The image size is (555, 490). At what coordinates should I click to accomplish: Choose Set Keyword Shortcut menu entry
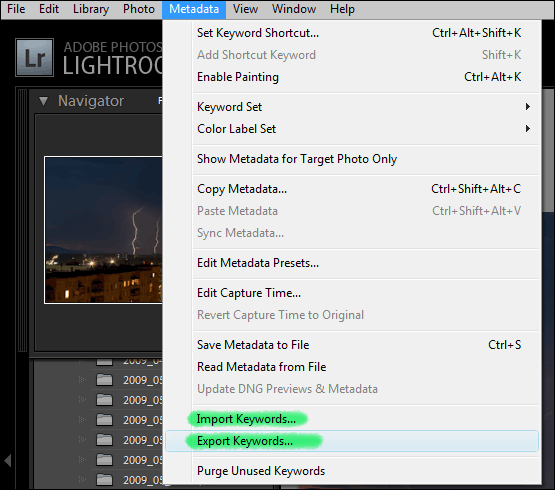(x=352, y=33)
